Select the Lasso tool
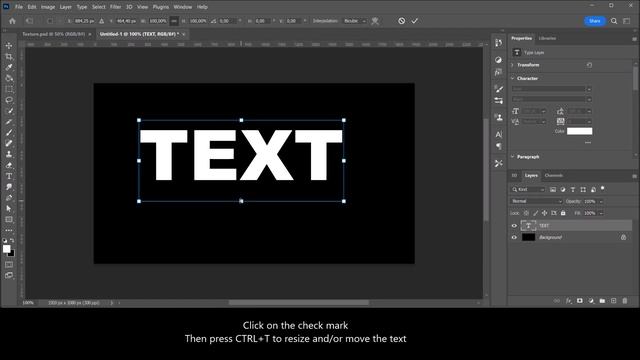The height and width of the screenshot is (360, 640). pyautogui.click(x=9, y=100)
